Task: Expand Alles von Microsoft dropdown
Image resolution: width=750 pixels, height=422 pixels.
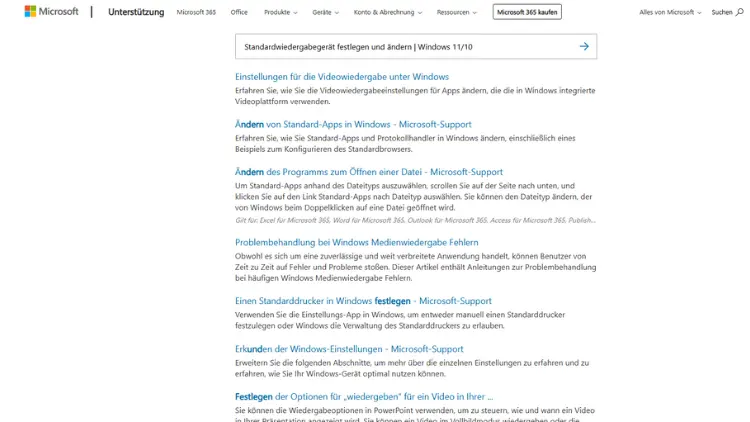Action: (x=670, y=12)
